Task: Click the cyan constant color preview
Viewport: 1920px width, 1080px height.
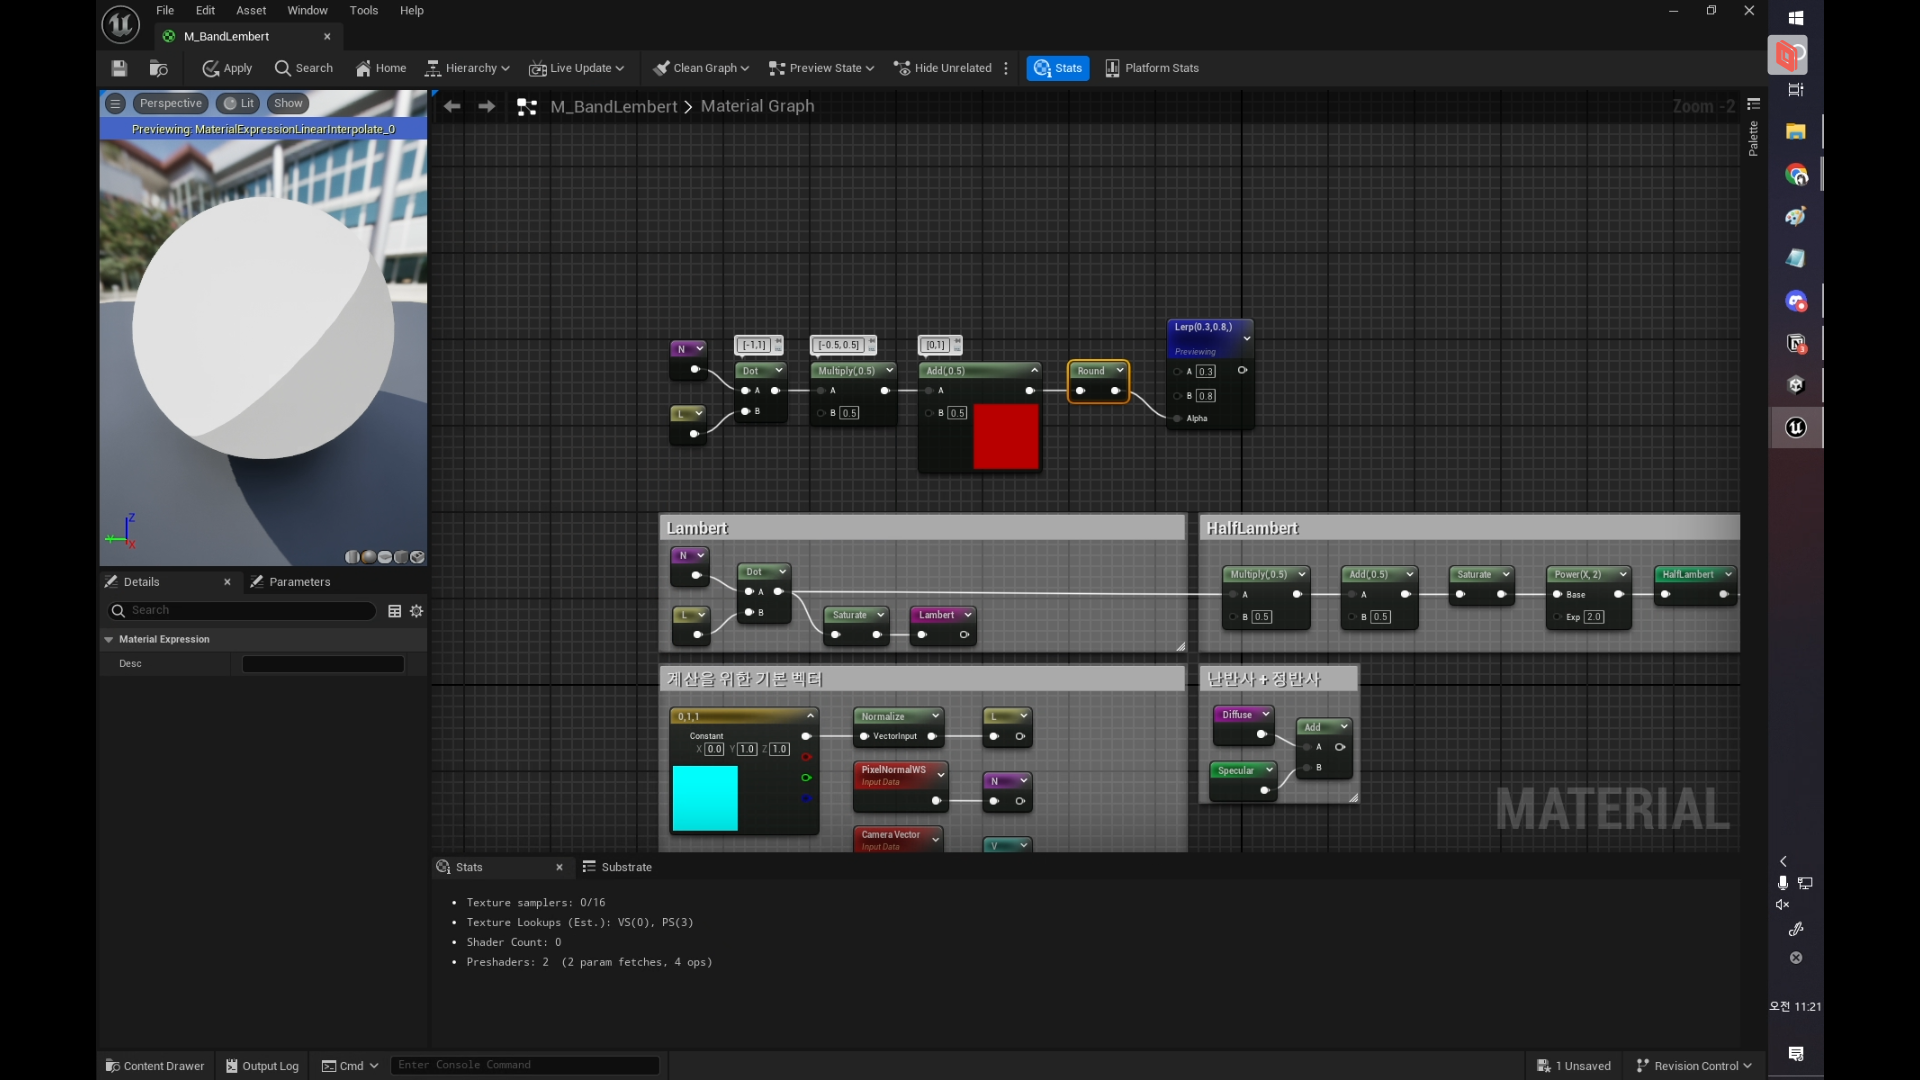Action: click(705, 798)
